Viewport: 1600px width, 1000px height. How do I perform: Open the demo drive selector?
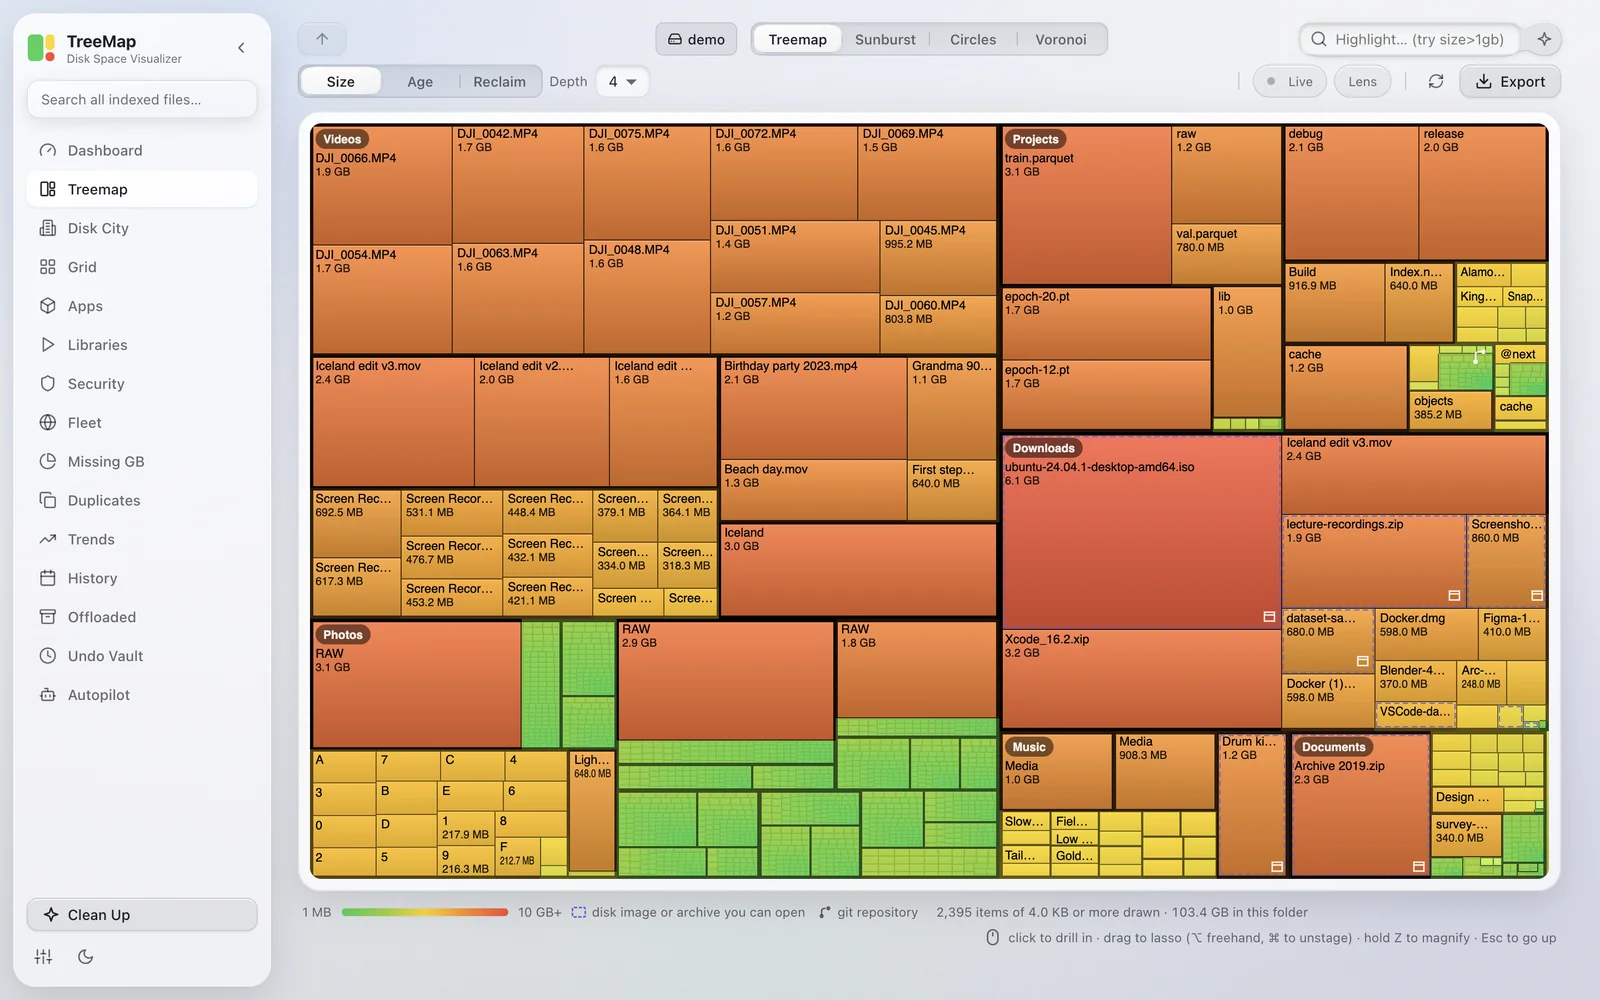pyautogui.click(x=696, y=39)
